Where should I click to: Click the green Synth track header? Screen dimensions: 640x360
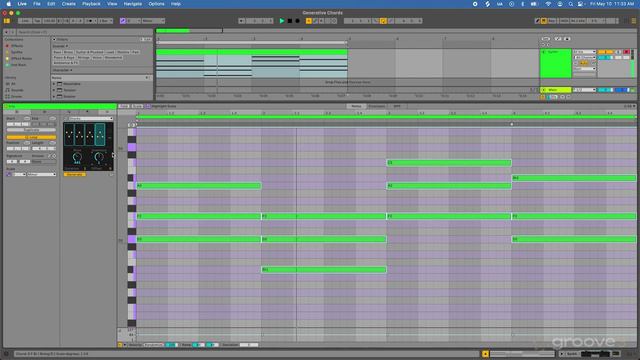coord(556,63)
